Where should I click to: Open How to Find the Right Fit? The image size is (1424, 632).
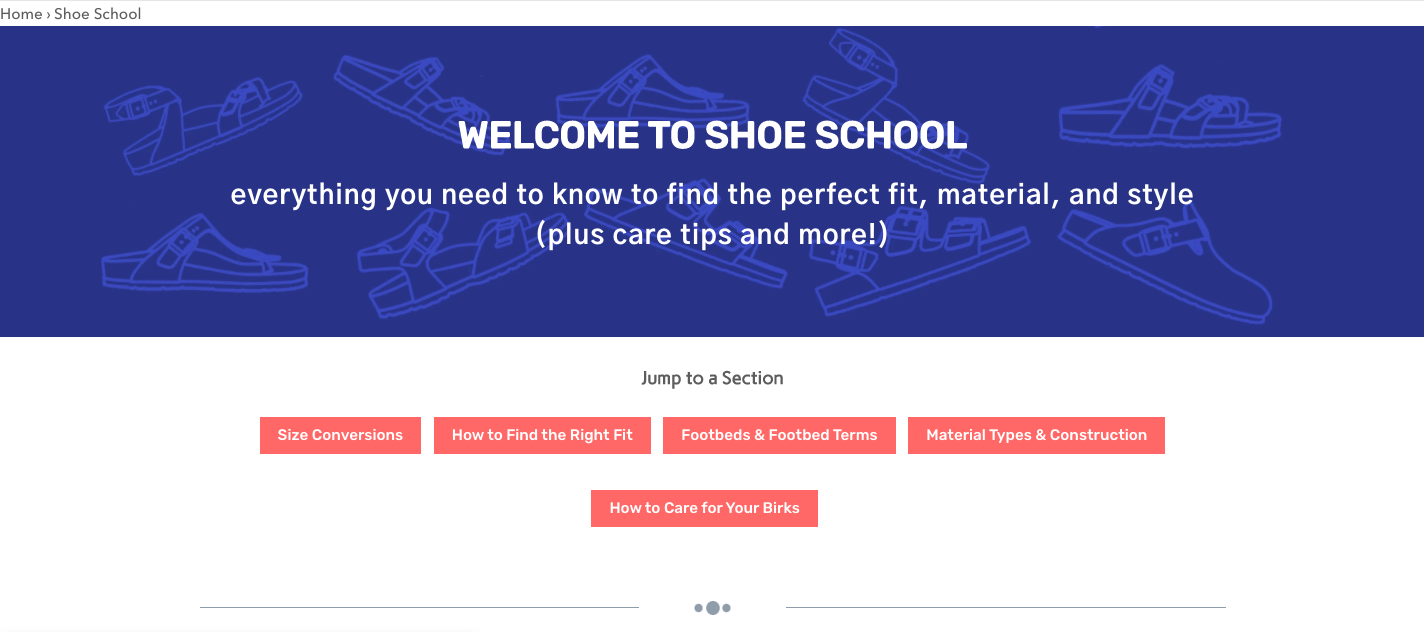(542, 435)
